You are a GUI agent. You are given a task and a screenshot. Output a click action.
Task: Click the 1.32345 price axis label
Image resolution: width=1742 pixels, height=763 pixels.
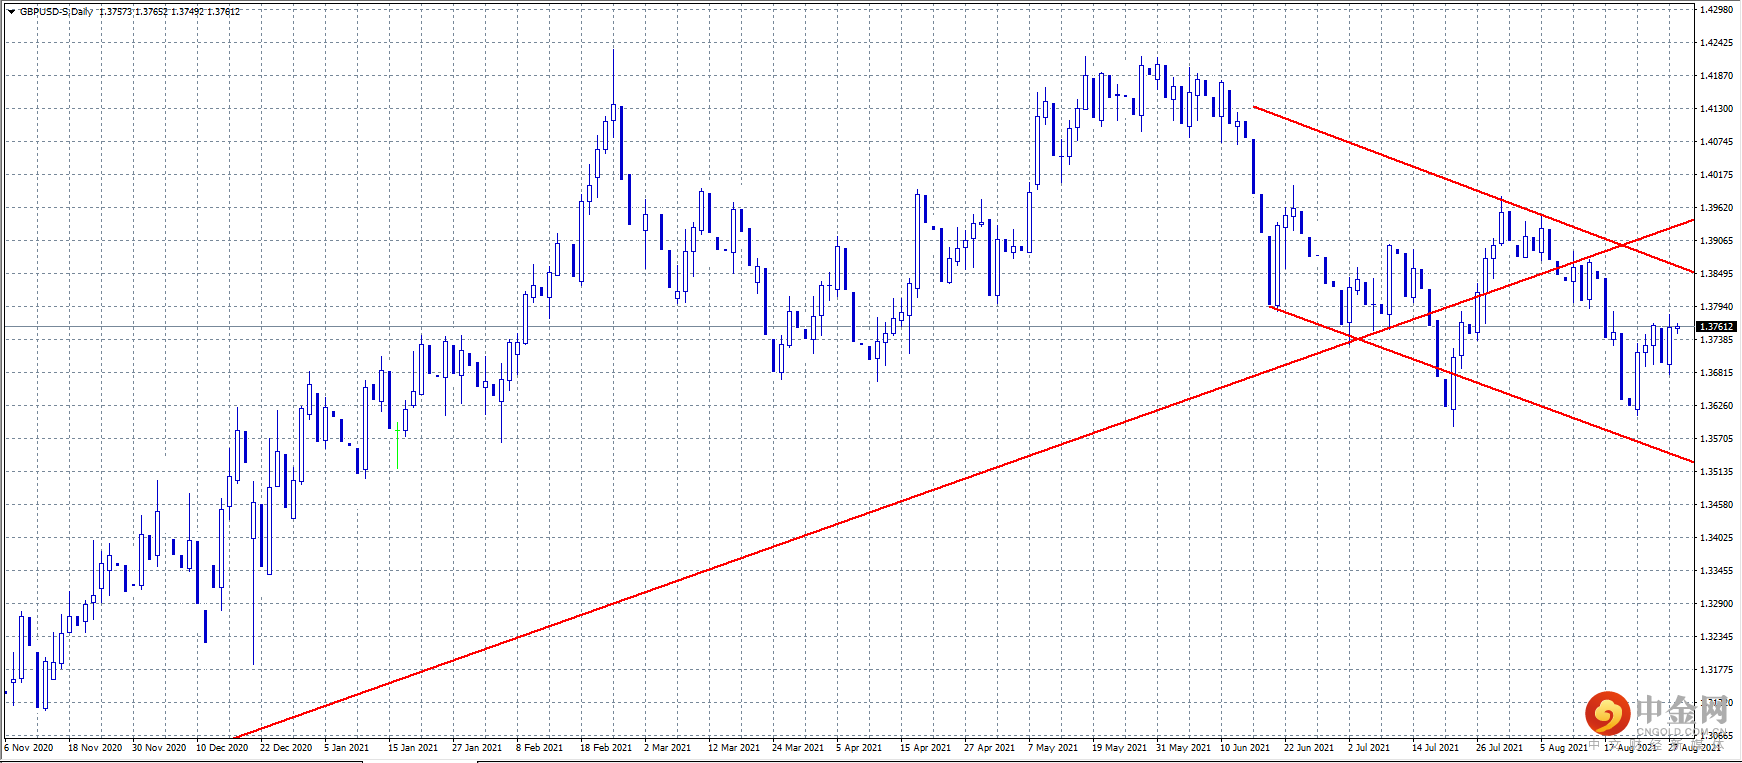click(x=1716, y=637)
